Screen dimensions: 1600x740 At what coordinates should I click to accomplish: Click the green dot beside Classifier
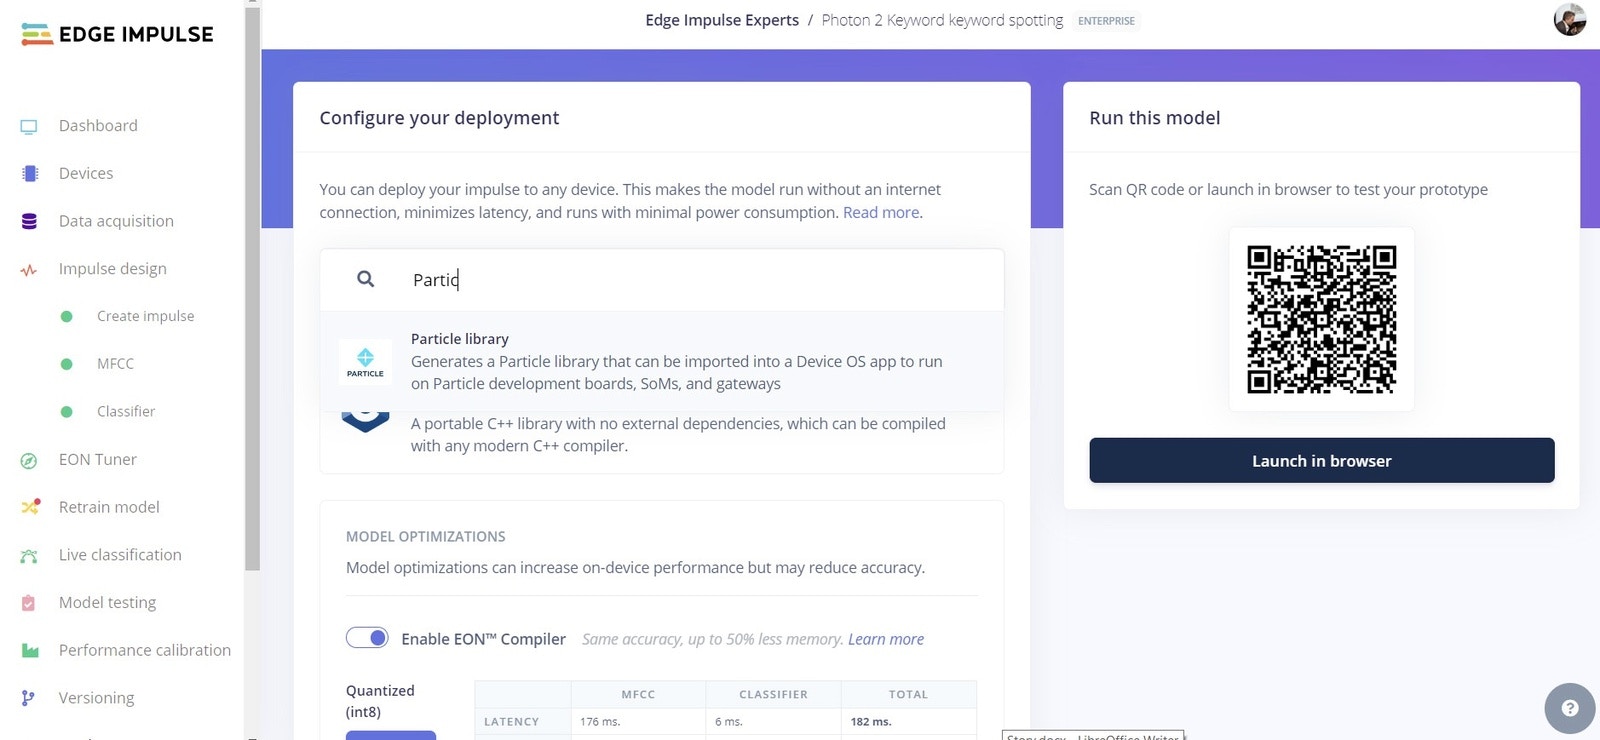click(66, 412)
